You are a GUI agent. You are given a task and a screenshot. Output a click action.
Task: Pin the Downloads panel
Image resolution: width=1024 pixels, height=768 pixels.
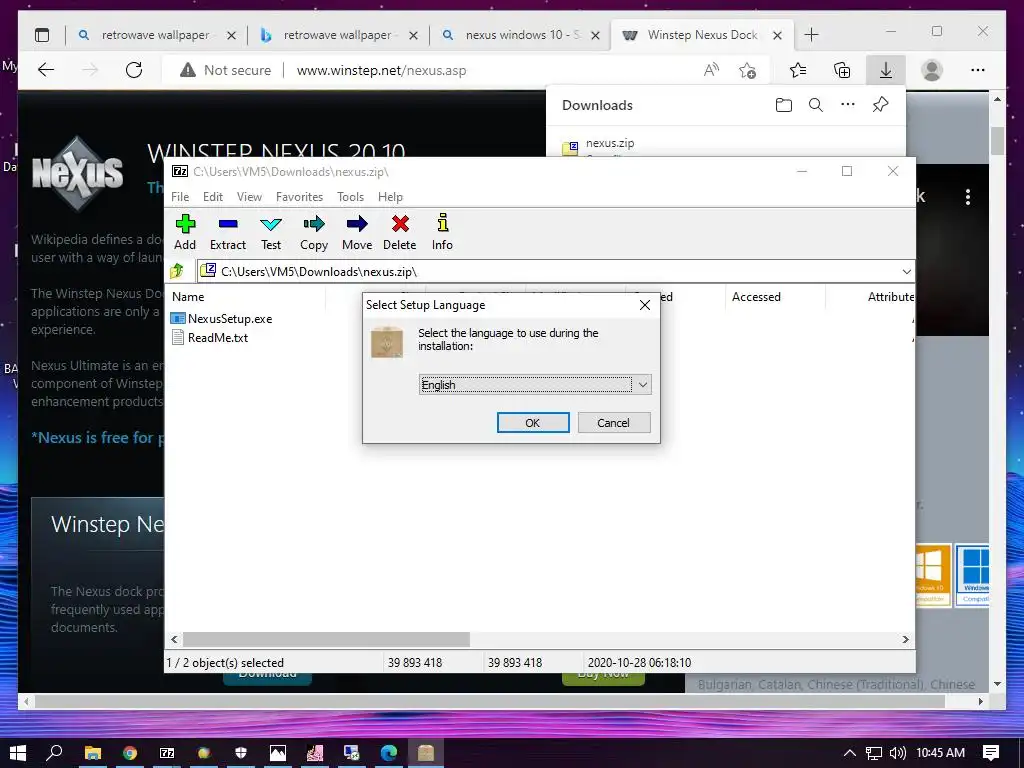pyautogui.click(x=880, y=104)
